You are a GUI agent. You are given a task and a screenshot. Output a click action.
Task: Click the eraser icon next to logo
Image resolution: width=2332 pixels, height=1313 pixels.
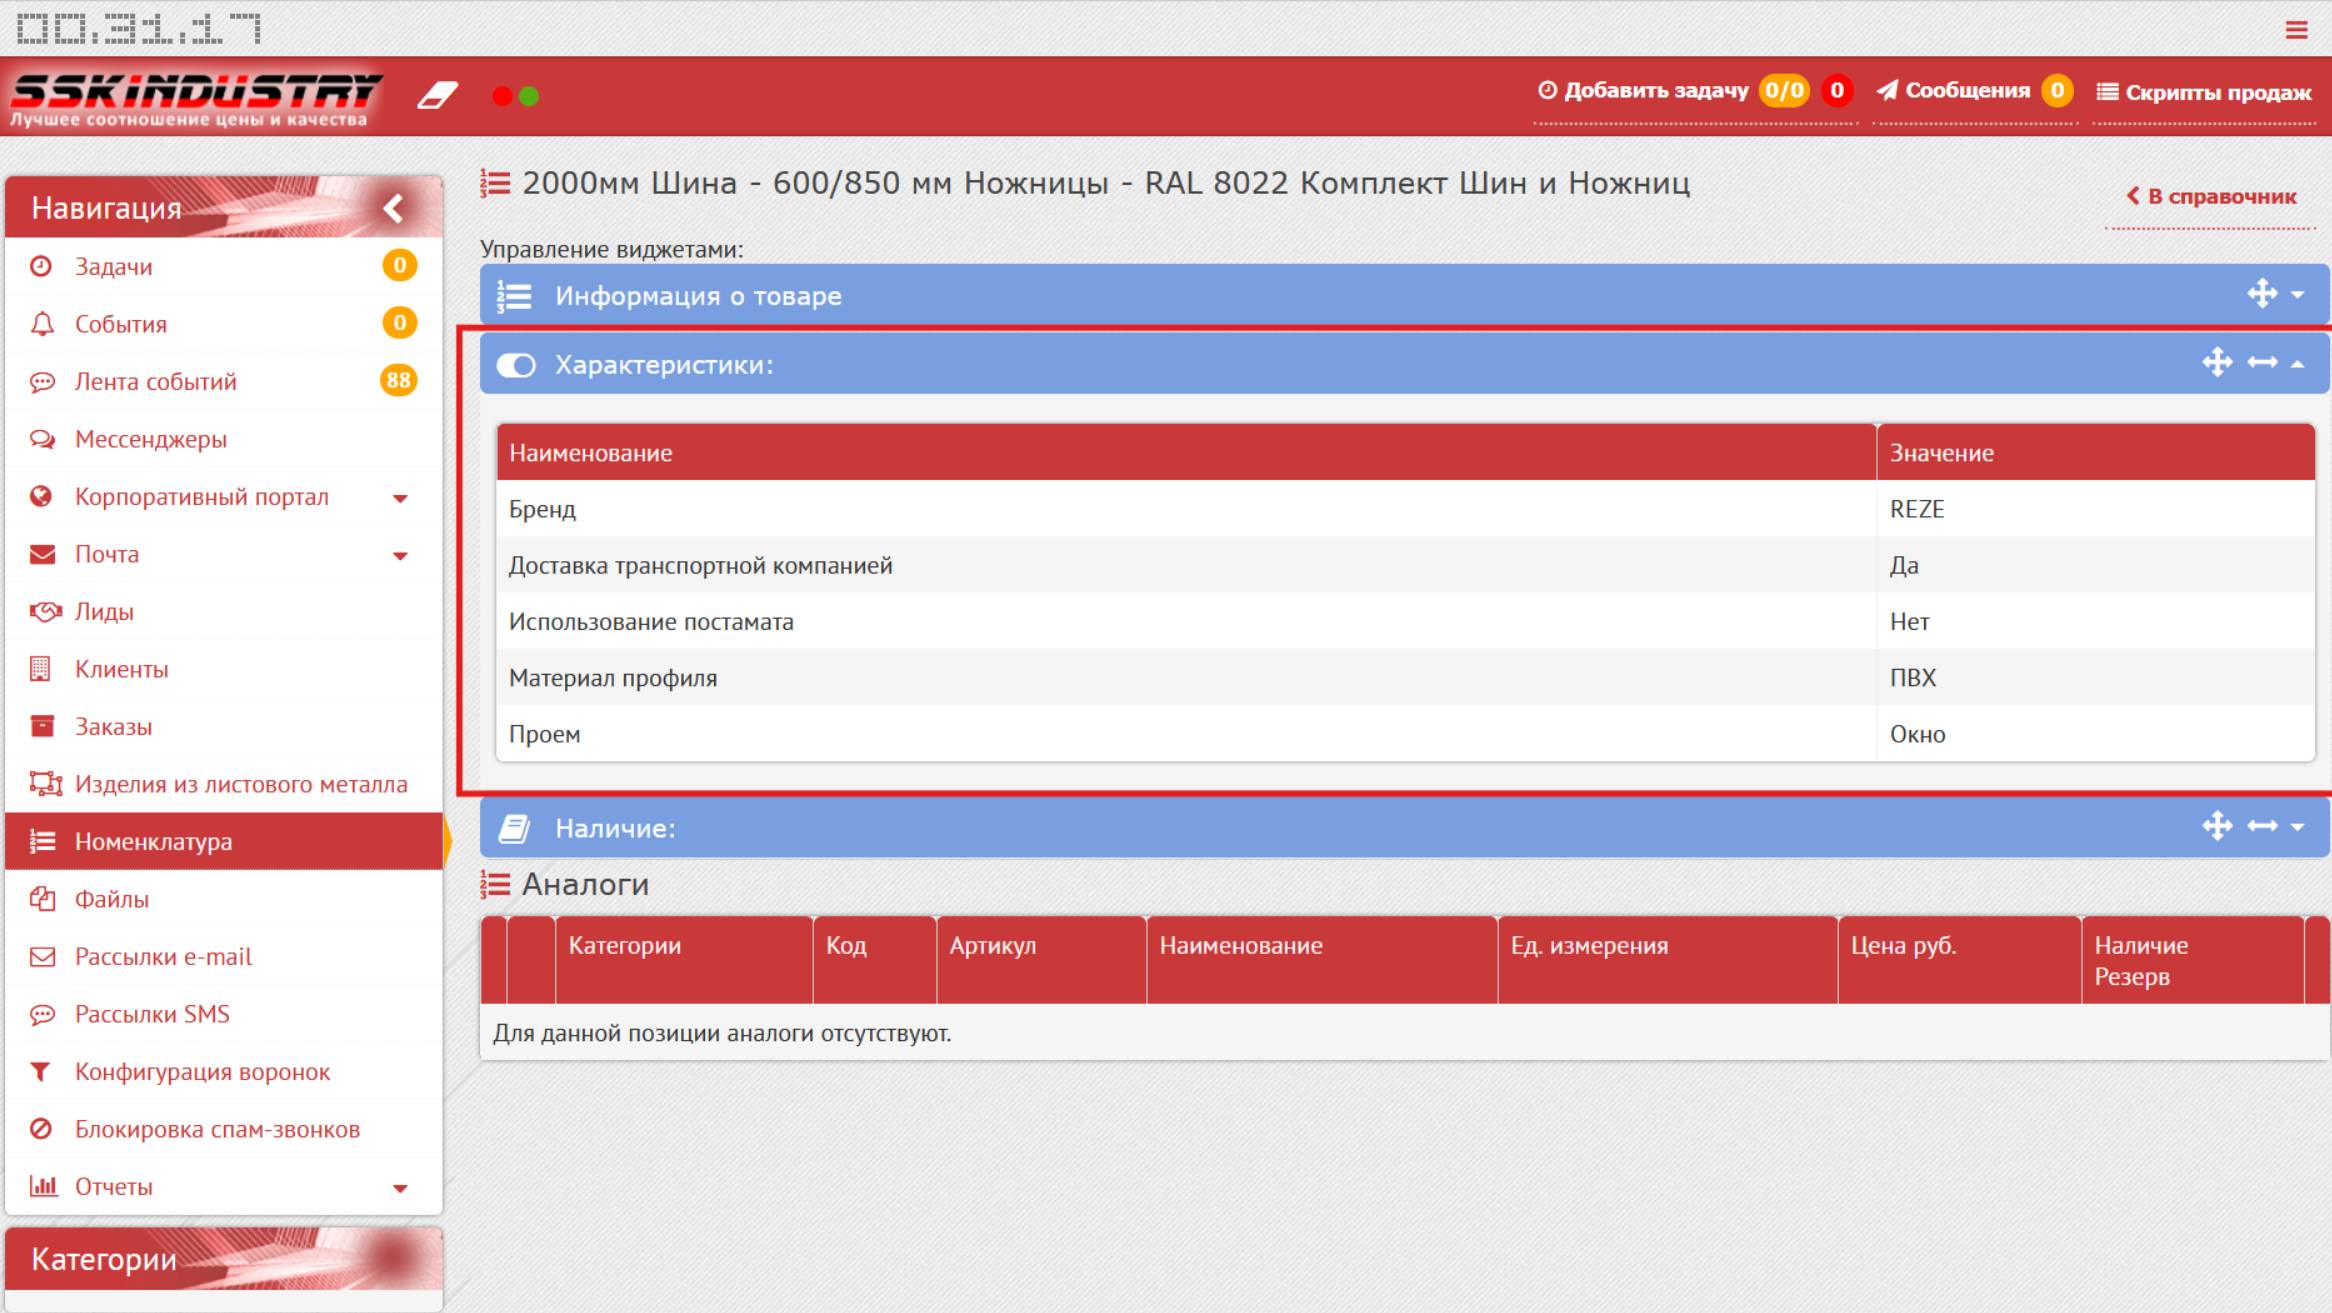point(437,95)
